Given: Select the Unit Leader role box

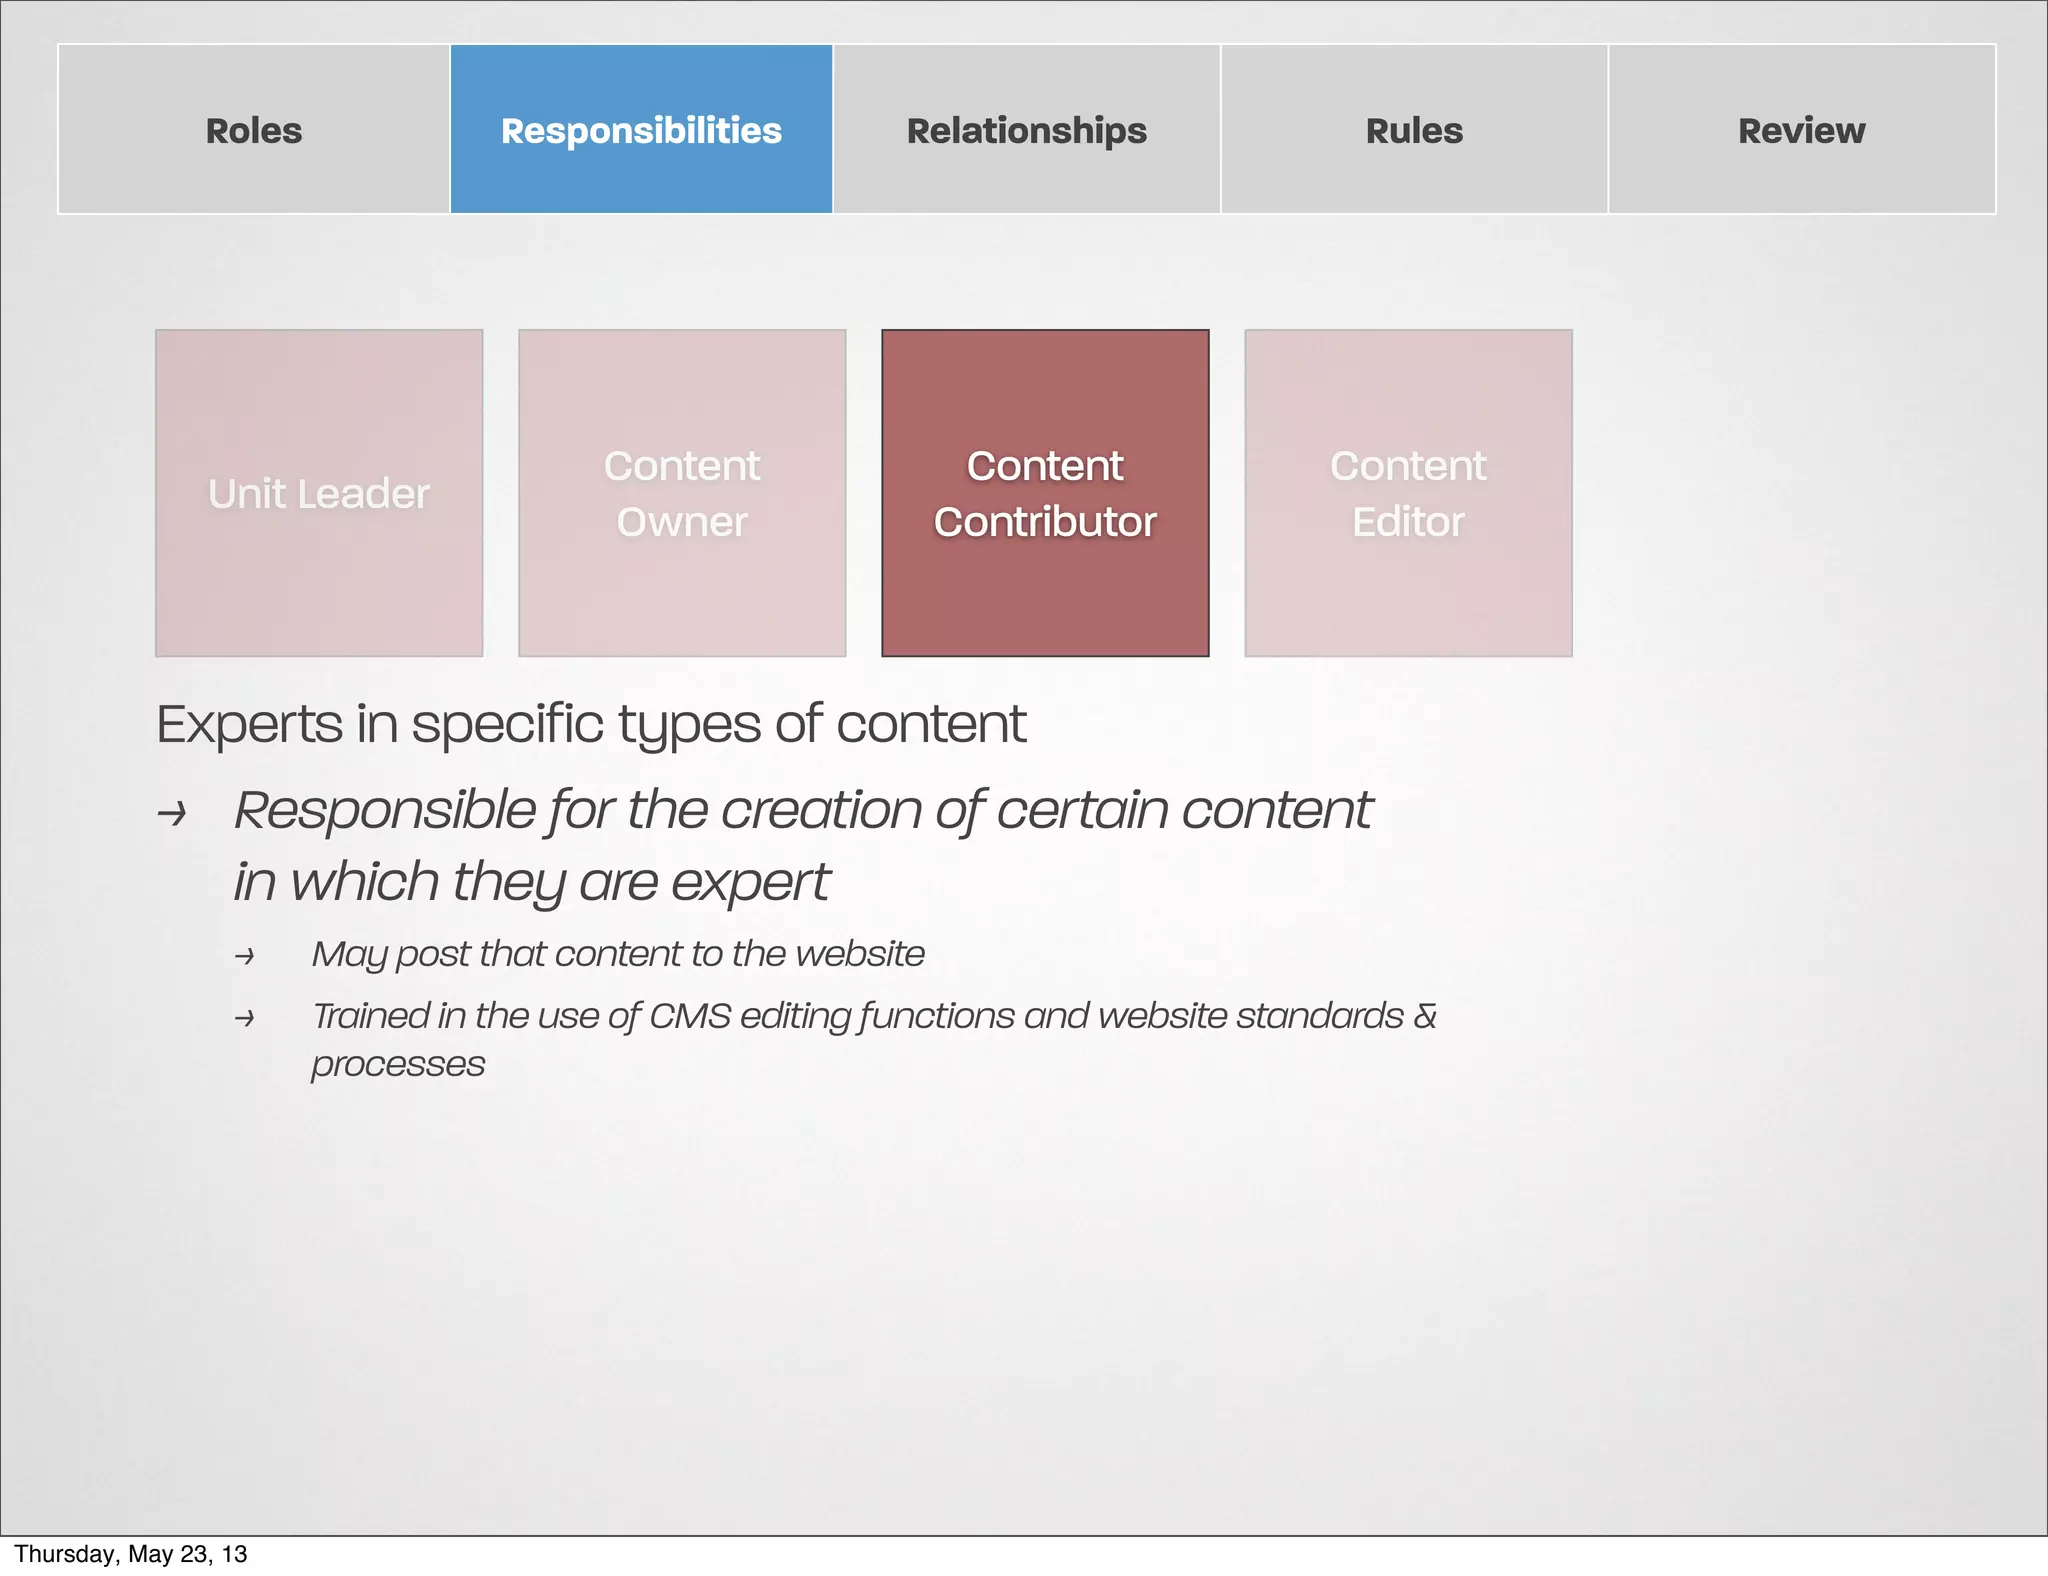Looking at the screenshot, I should tap(319, 493).
